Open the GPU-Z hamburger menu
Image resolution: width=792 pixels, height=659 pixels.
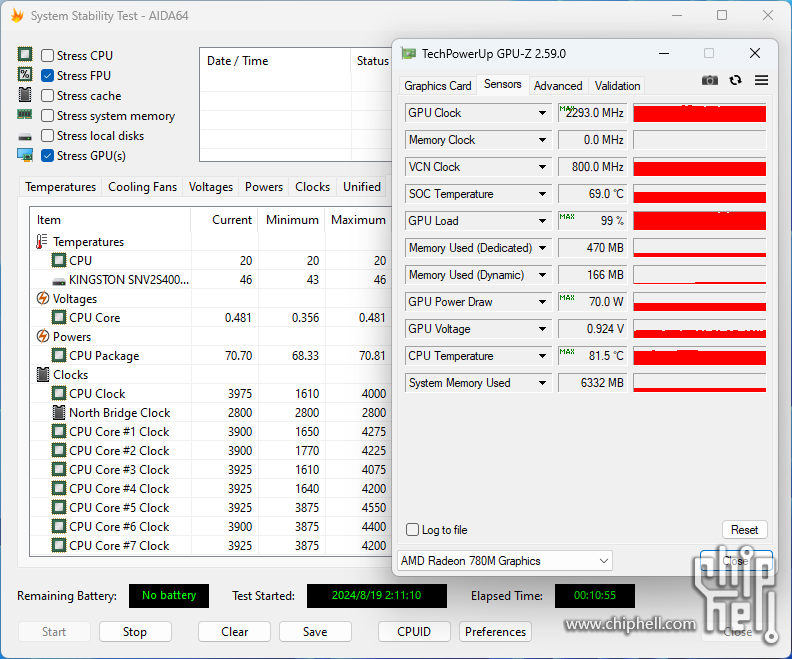pos(761,80)
